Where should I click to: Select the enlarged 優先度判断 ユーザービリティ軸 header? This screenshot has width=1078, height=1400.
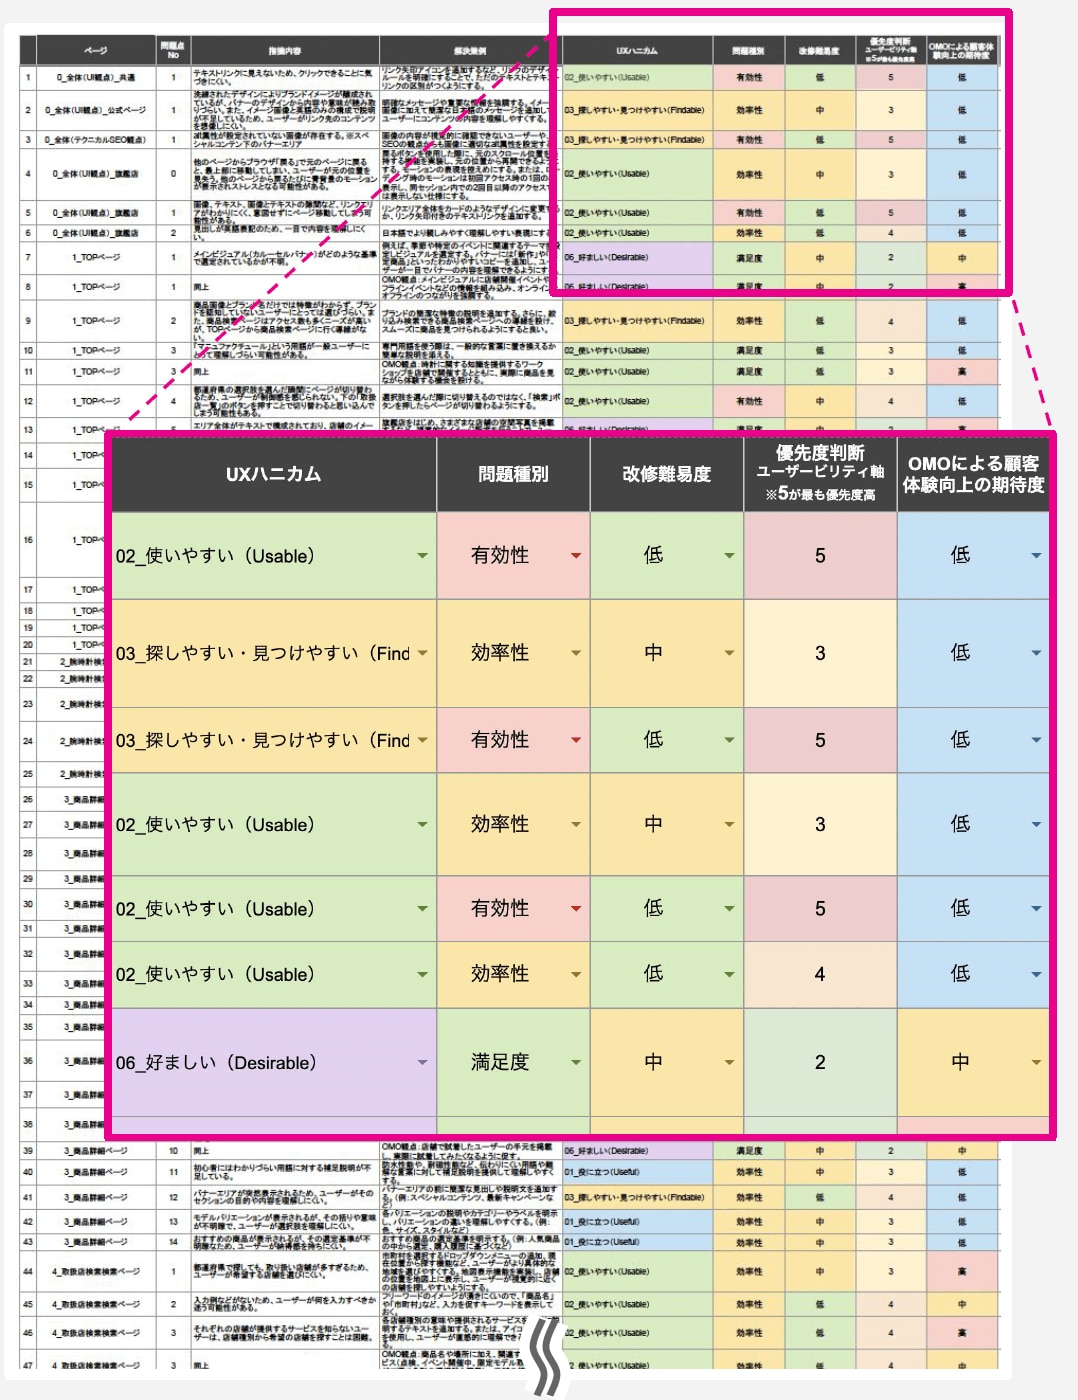pyautogui.click(x=820, y=473)
